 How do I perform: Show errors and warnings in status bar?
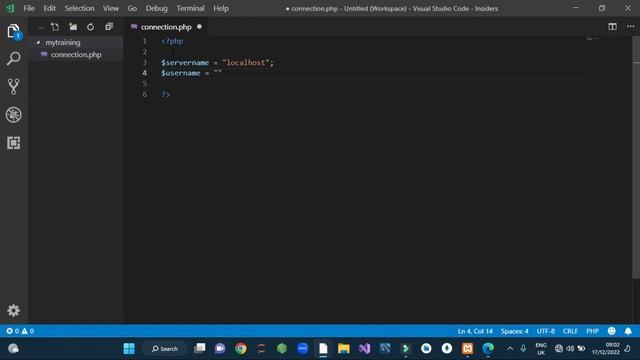(20, 331)
